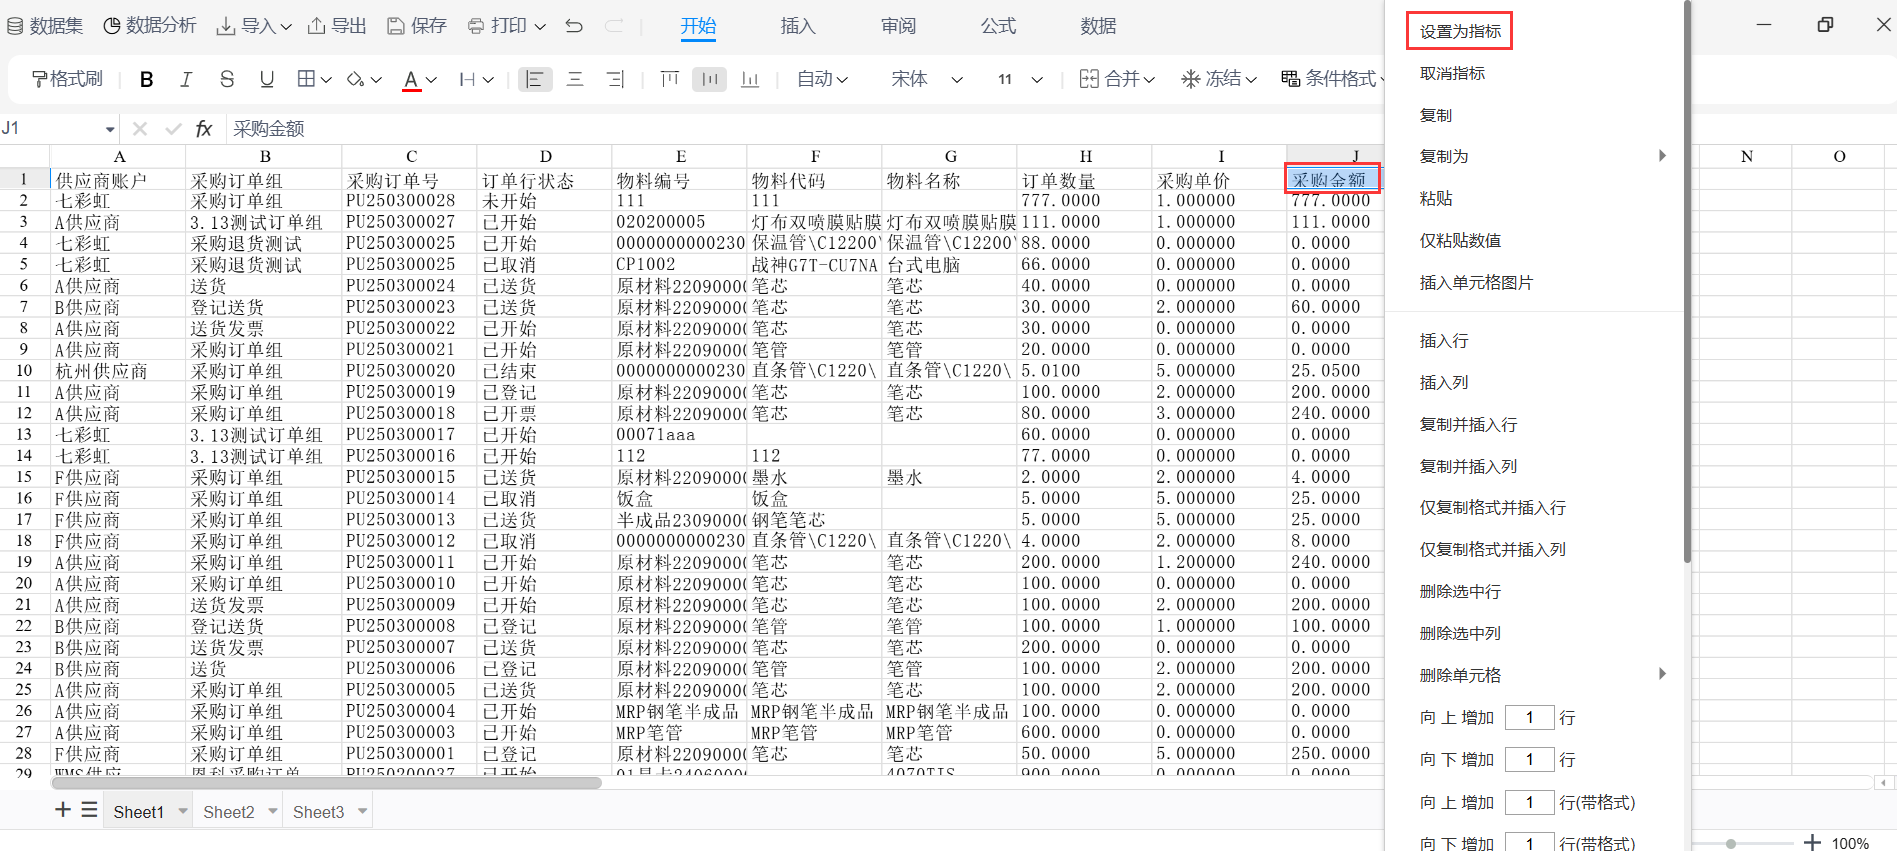Open the 数据集 dataset panel
Image resolution: width=1897 pixels, height=851 pixels.
45,26
